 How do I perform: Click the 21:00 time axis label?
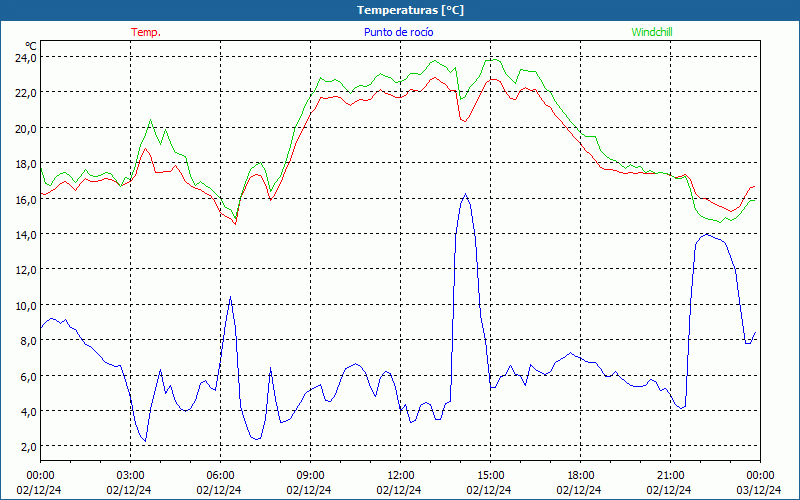coord(670,476)
